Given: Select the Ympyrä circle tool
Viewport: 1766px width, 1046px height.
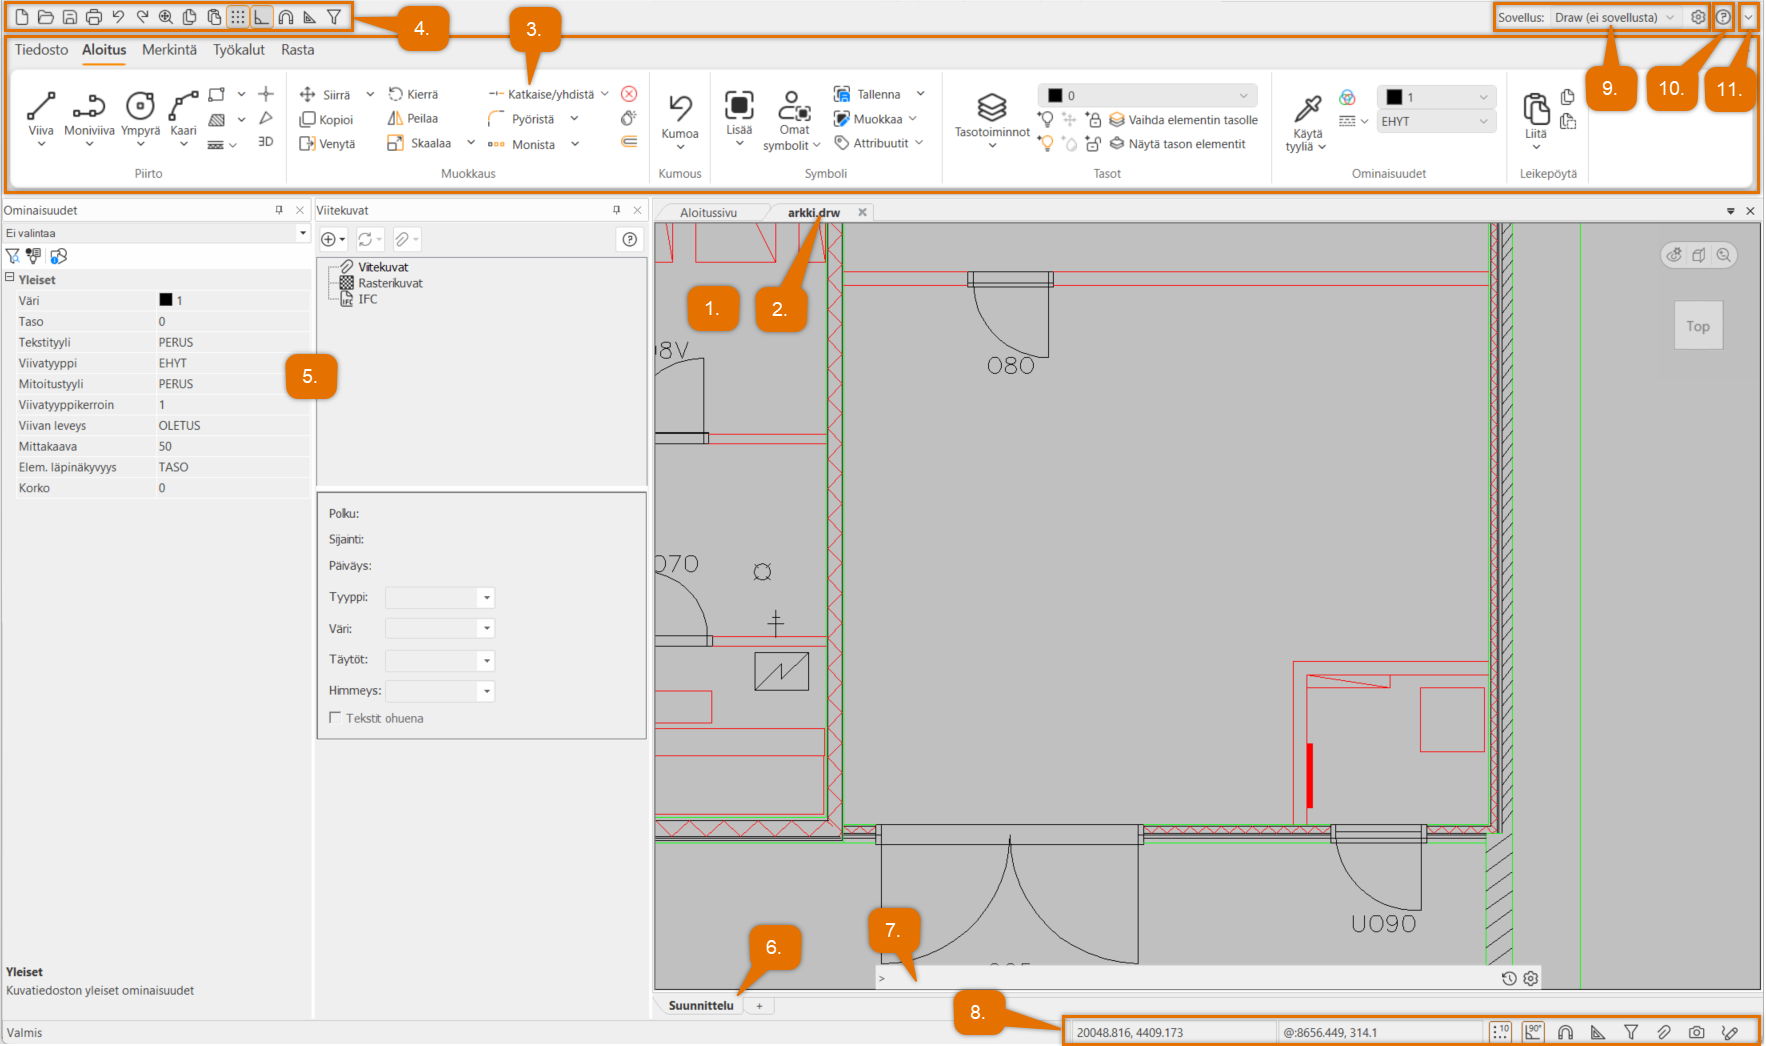Looking at the screenshot, I should [140, 108].
